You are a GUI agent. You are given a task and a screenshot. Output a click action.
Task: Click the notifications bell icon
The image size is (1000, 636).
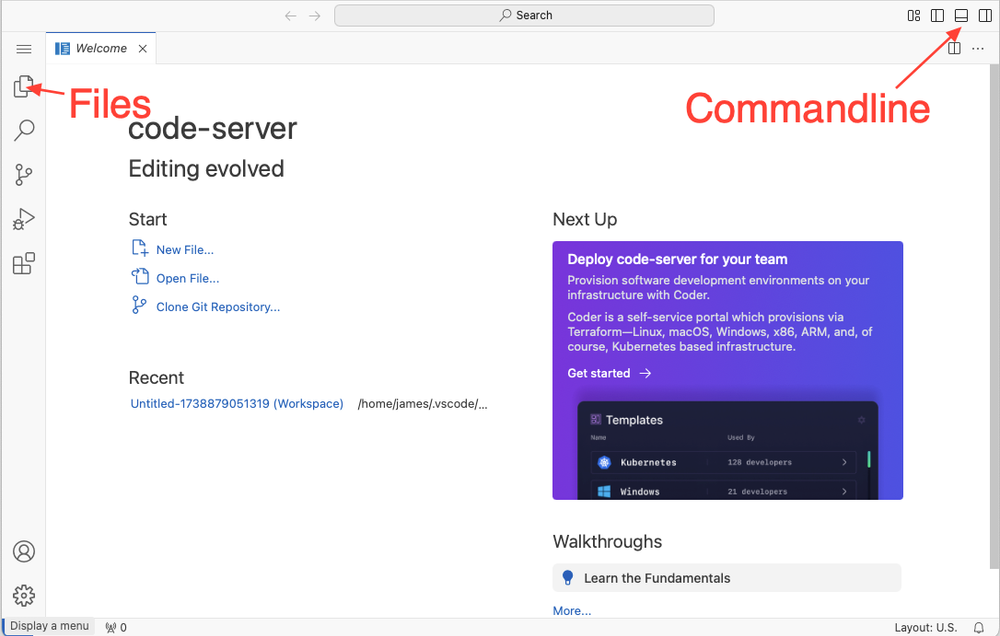click(979, 627)
